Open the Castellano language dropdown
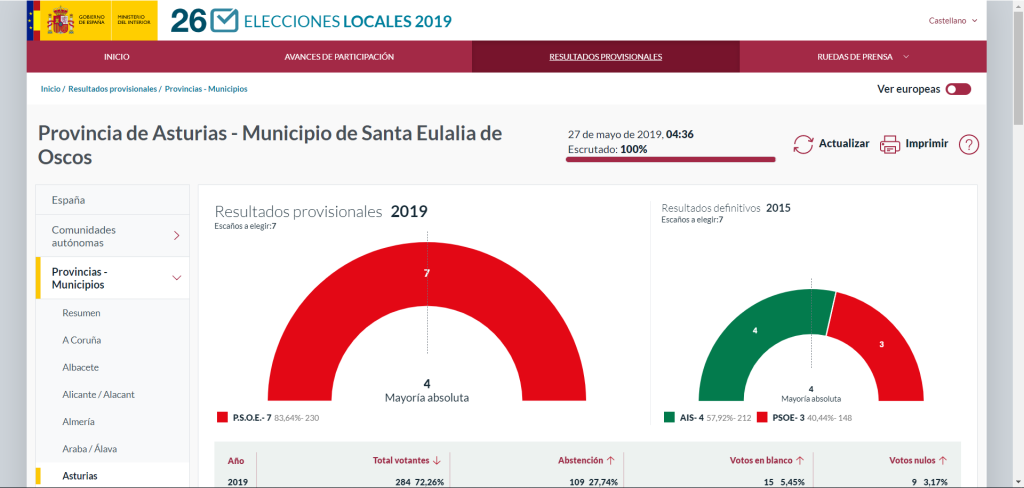The width and height of the screenshot is (1024, 488). click(x=952, y=20)
